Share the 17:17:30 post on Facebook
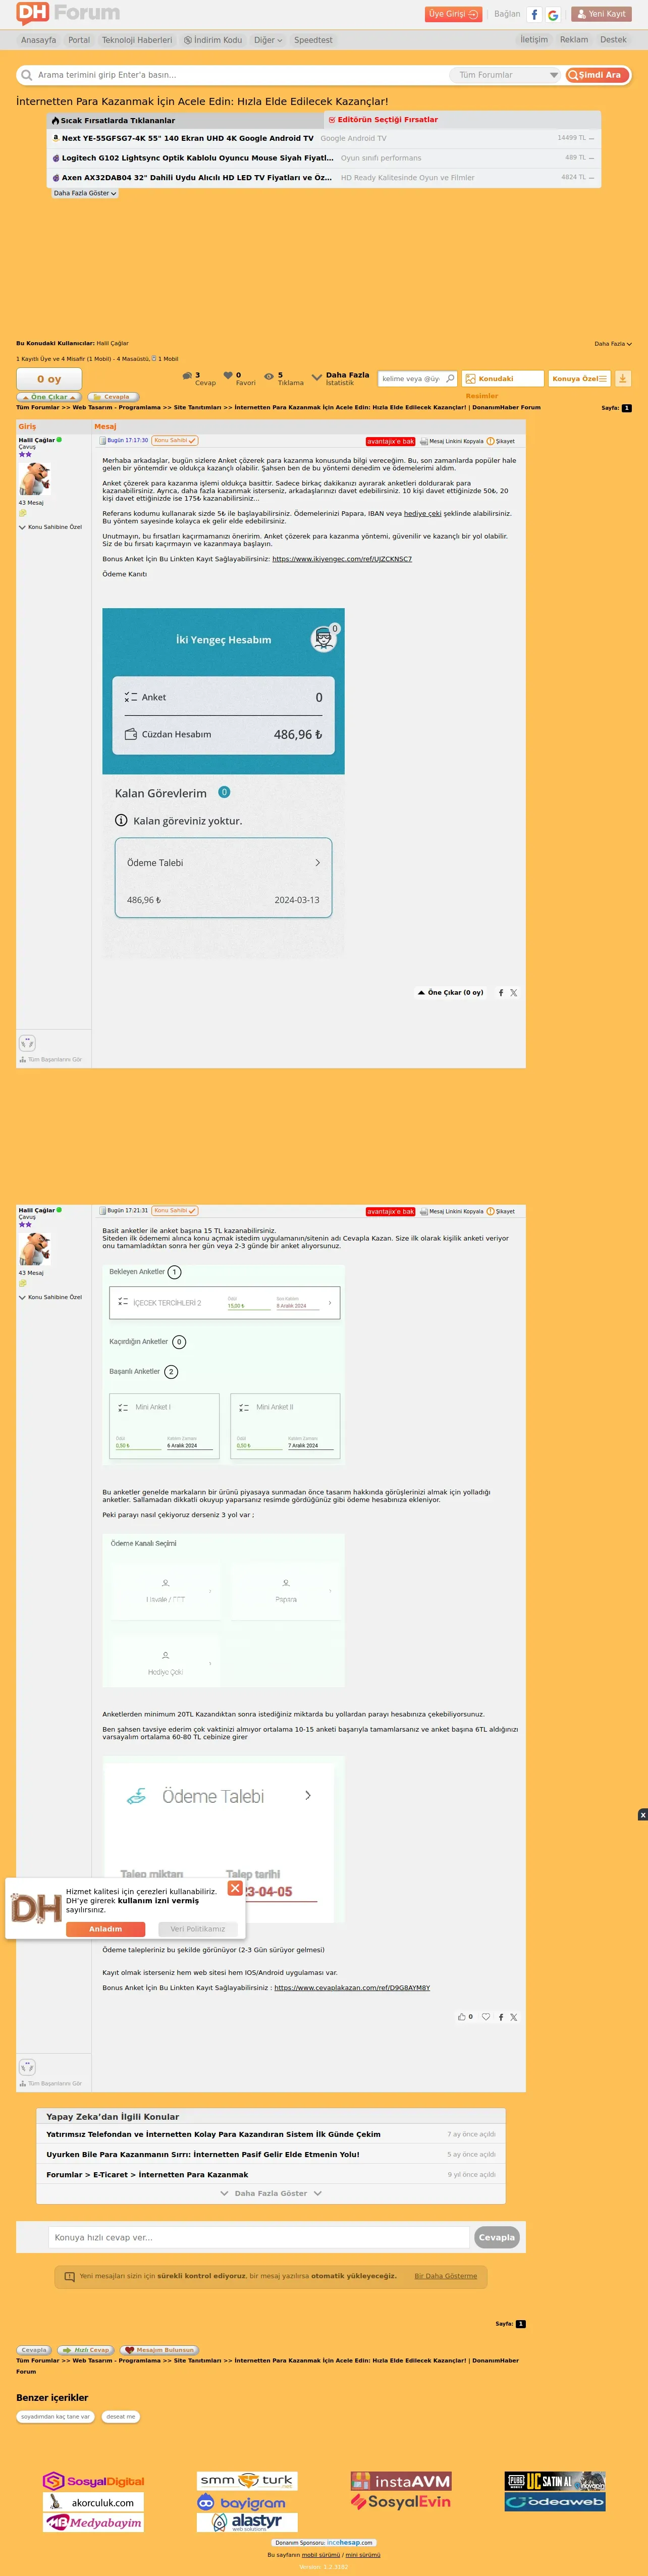Image resolution: width=648 pixels, height=2576 pixels. 501,993
